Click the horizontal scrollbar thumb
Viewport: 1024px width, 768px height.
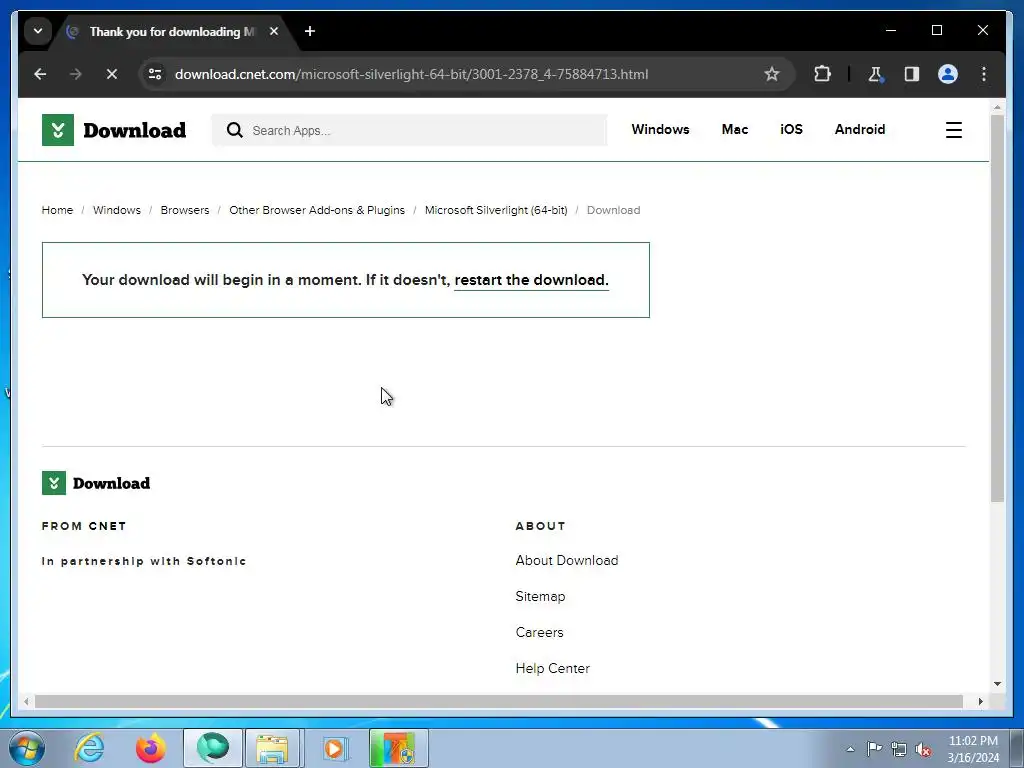[499, 701]
